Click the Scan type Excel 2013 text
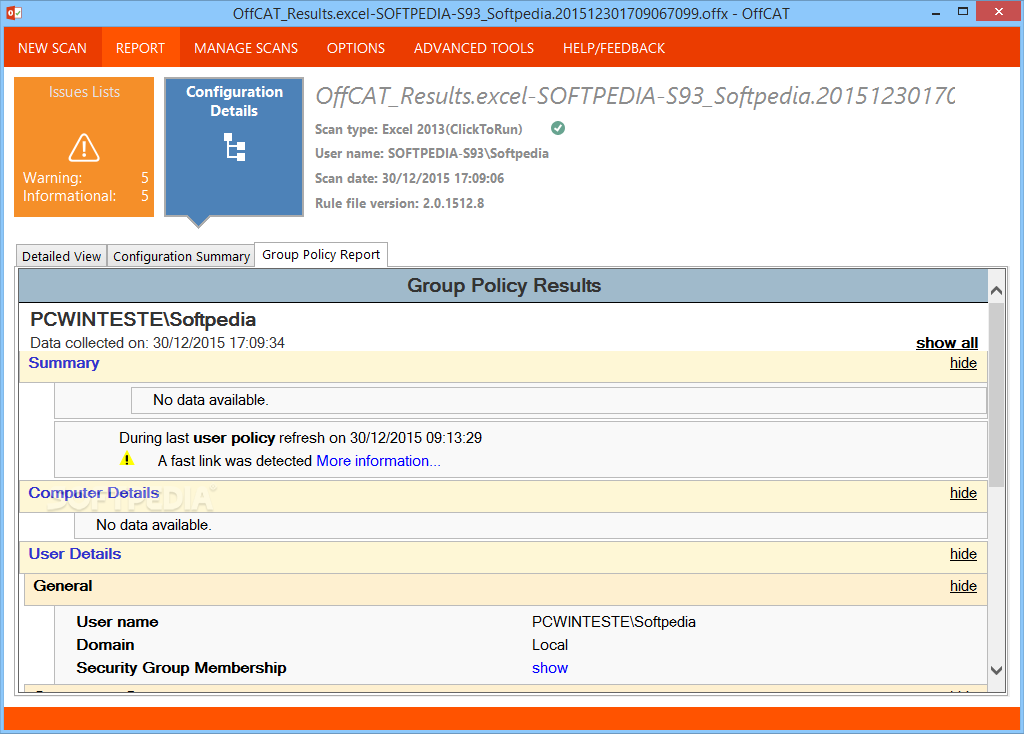The height and width of the screenshot is (734, 1024). pyautogui.click(x=419, y=129)
